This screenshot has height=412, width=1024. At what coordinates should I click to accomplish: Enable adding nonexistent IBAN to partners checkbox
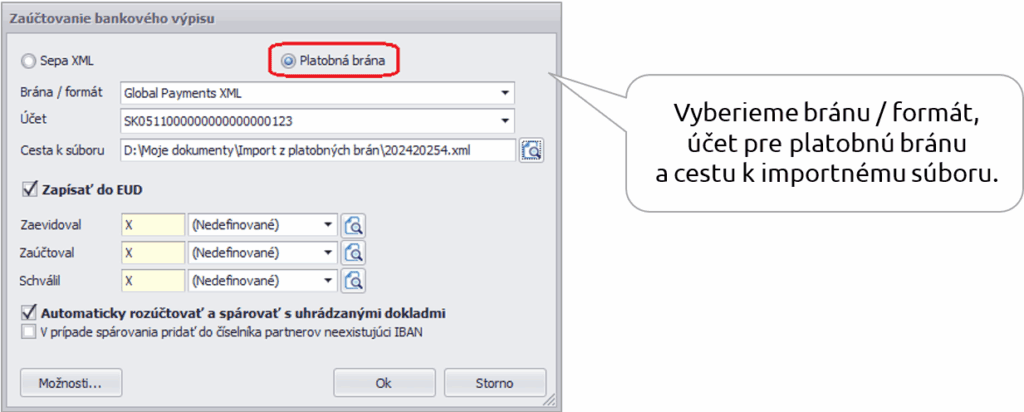pyautogui.click(x=27, y=331)
